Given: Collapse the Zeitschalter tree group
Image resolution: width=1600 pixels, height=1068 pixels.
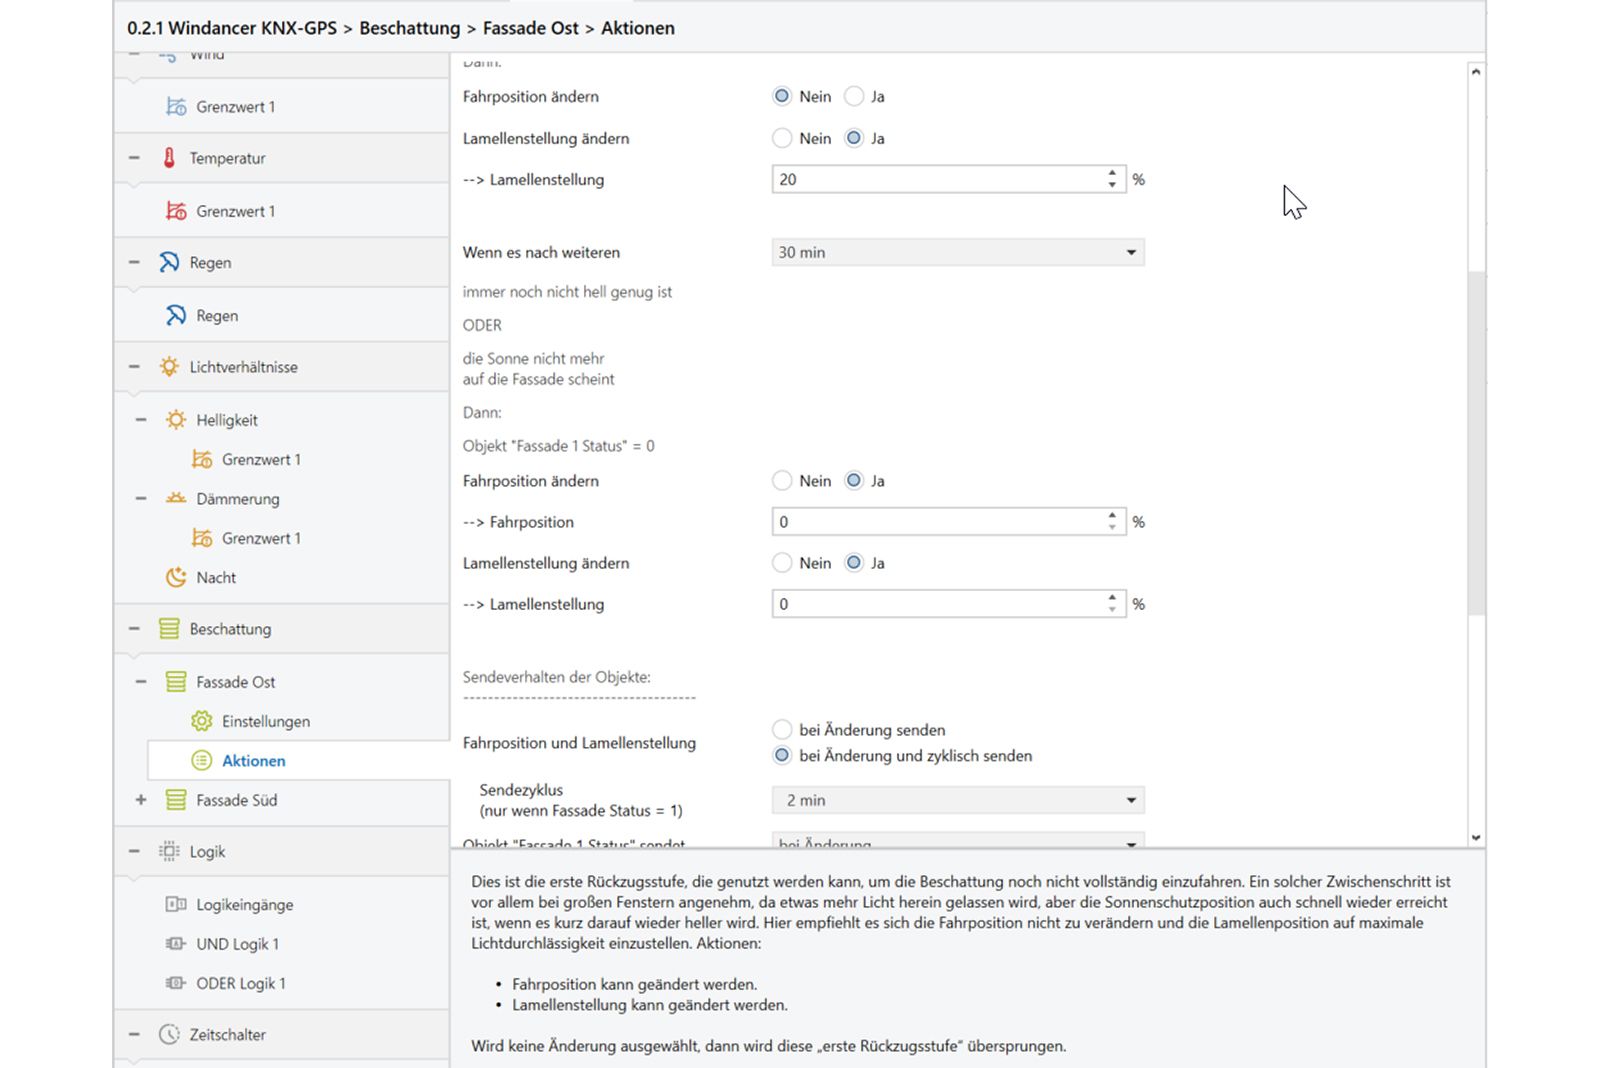Looking at the screenshot, I should pyautogui.click(x=134, y=1034).
